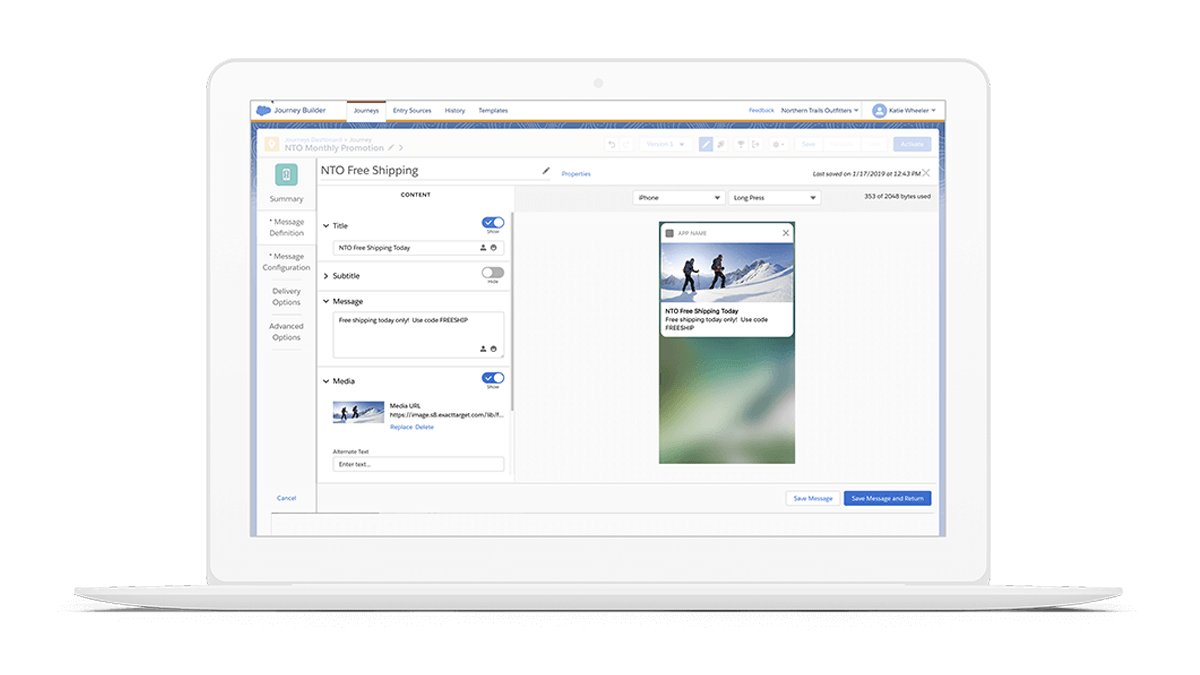This screenshot has height=675, width=1200.
Task: Click the Journeys Dashboard breadcrumb
Action: tap(314, 139)
